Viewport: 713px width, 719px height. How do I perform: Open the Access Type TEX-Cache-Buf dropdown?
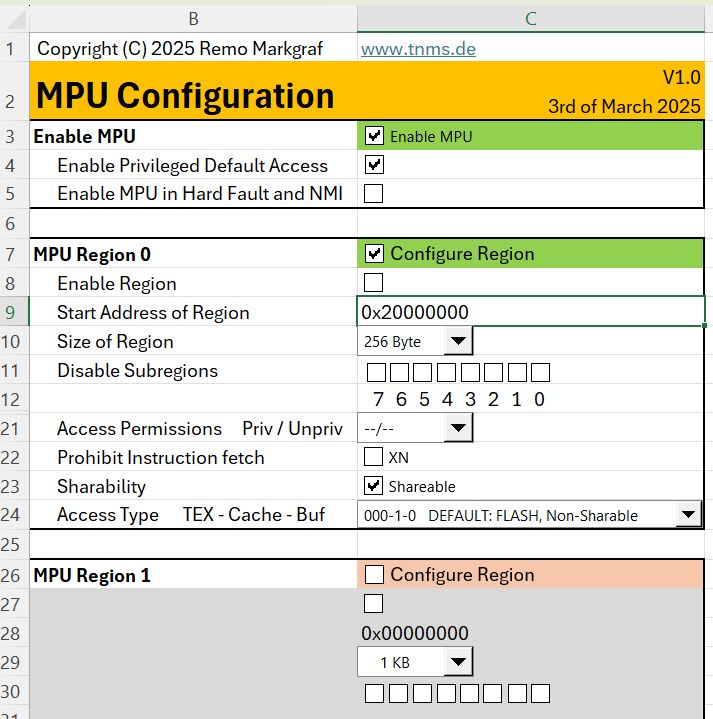click(x=688, y=516)
